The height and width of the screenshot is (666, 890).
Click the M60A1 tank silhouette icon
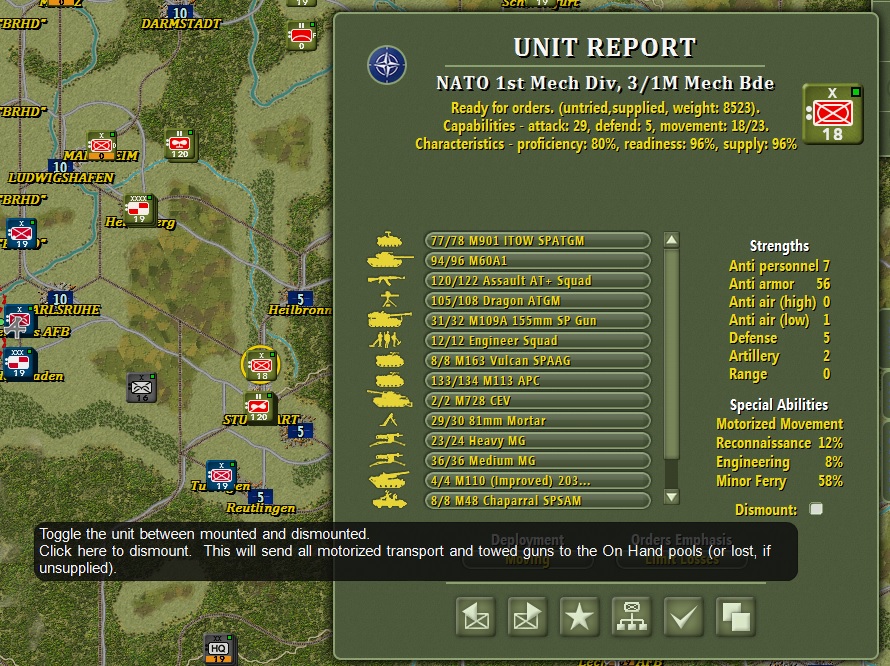tap(389, 260)
